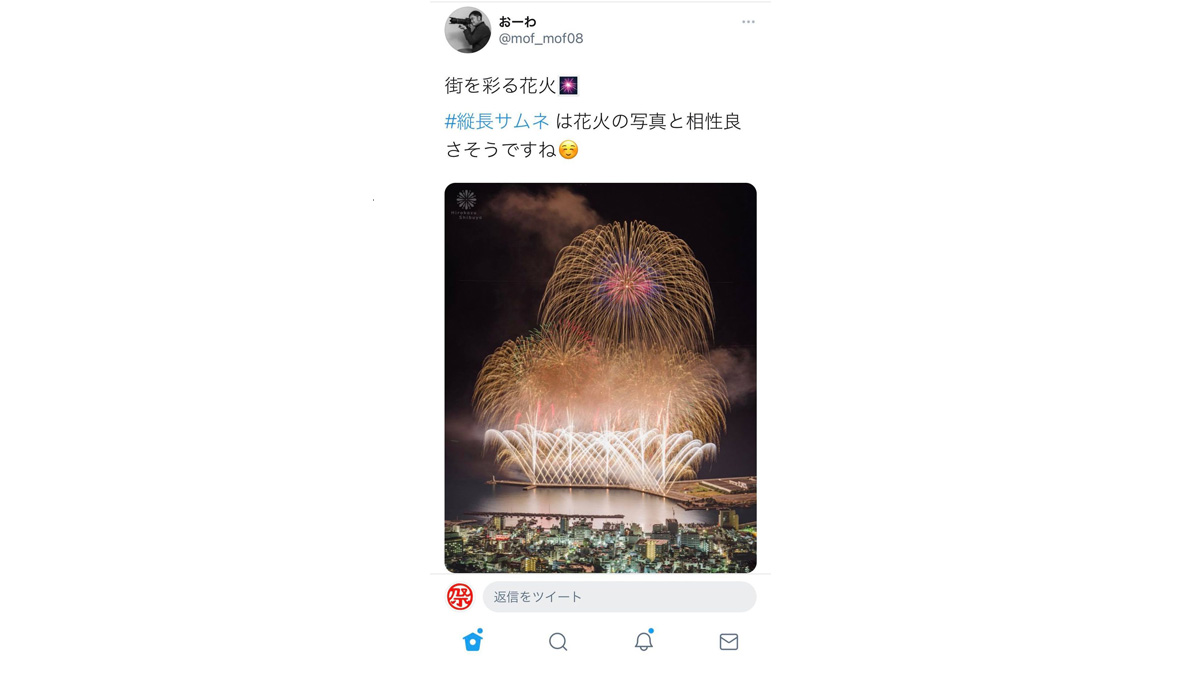Open the #縦長サムネ hashtag link
This screenshot has width=1200, height=675.
tap(497, 121)
